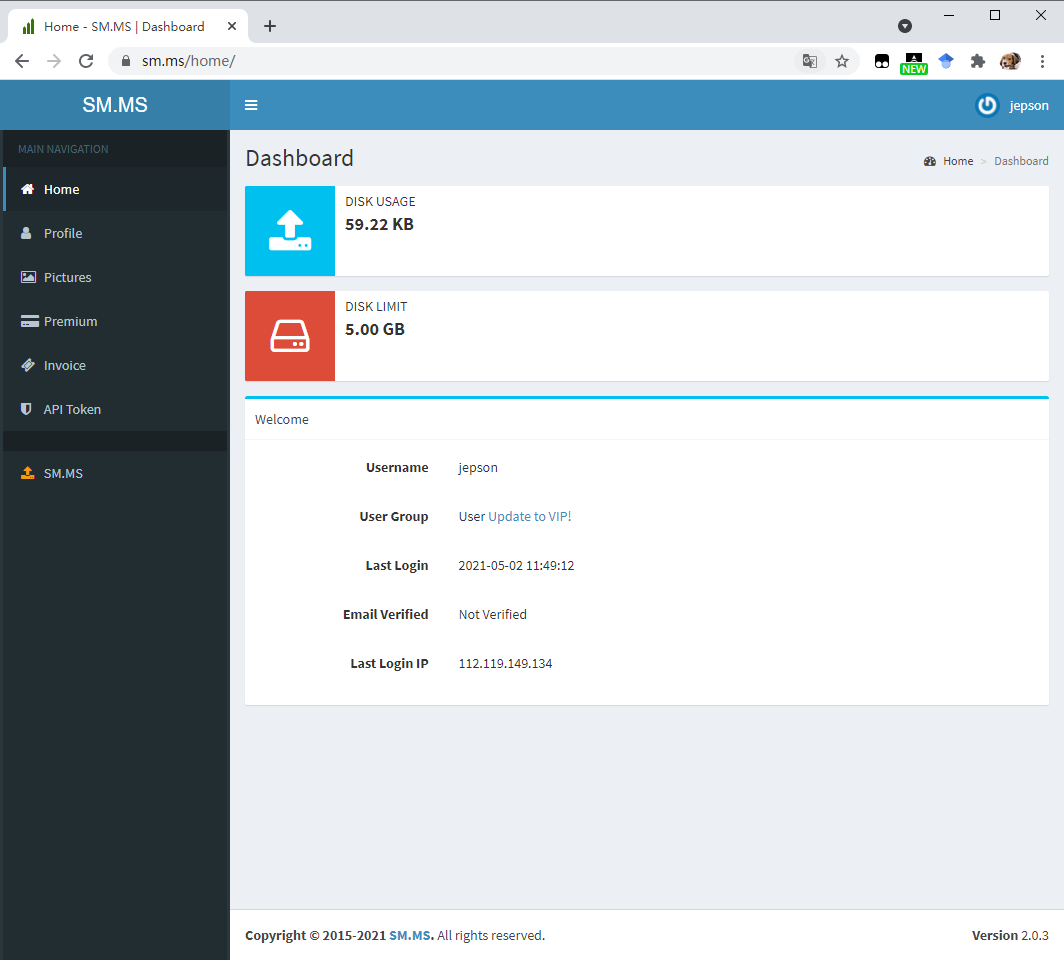The height and width of the screenshot is (960, 1064).
Task: Click the Google Translate icon in address bar
Action: (810, 61)
